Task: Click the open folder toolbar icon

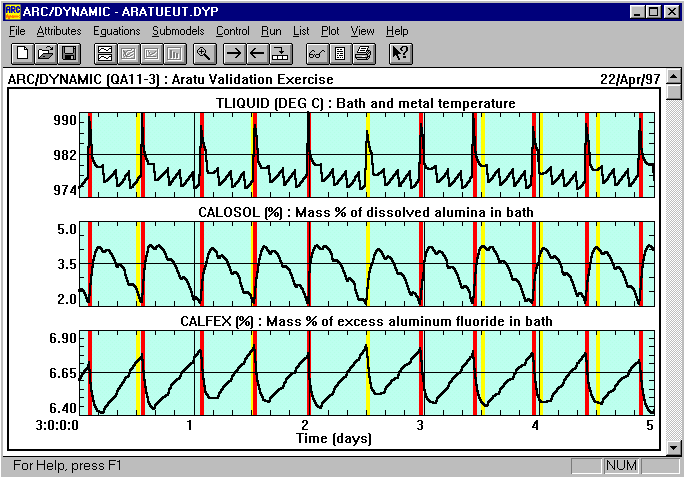Action: [45, 53]
